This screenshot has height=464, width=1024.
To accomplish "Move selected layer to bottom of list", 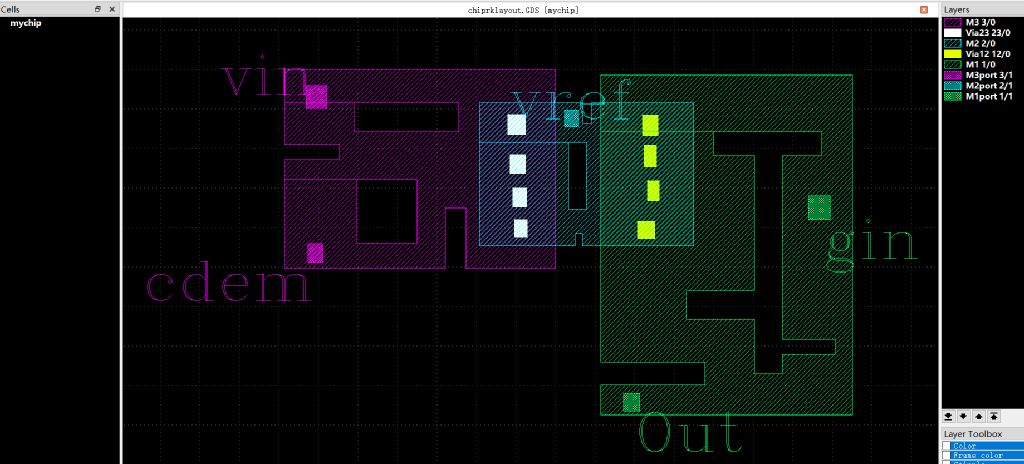I will point(950,416).
